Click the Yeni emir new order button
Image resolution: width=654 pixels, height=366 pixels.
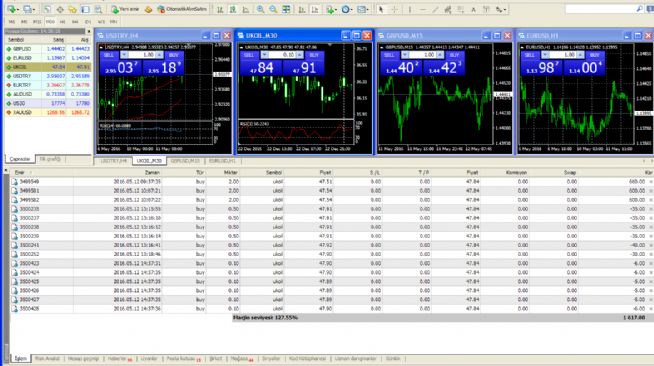click(x=125, y=9)
